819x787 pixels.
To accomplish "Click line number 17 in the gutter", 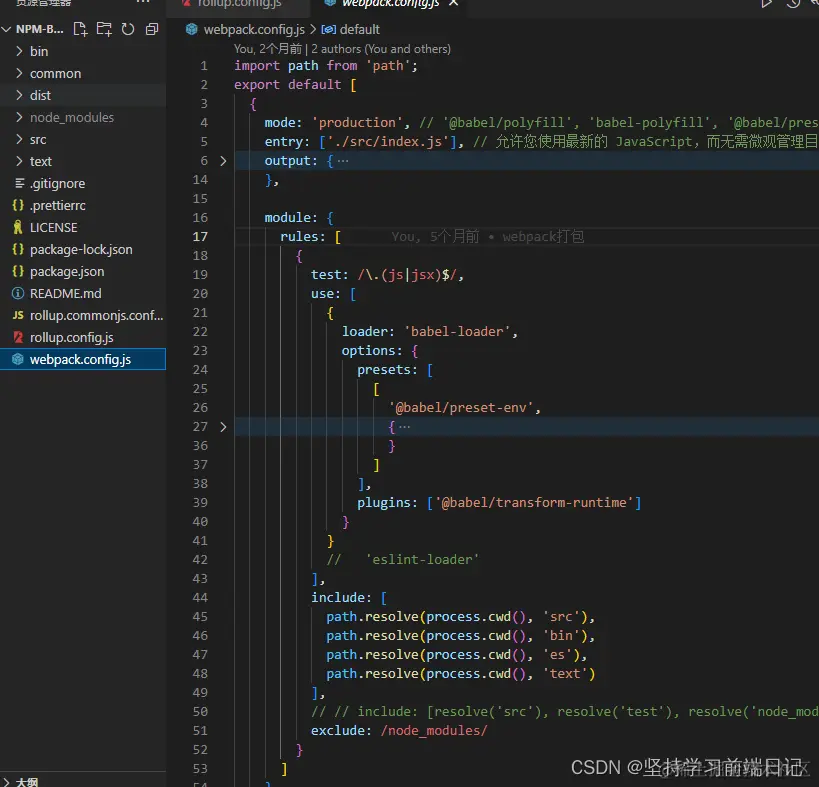I will 200,237.
